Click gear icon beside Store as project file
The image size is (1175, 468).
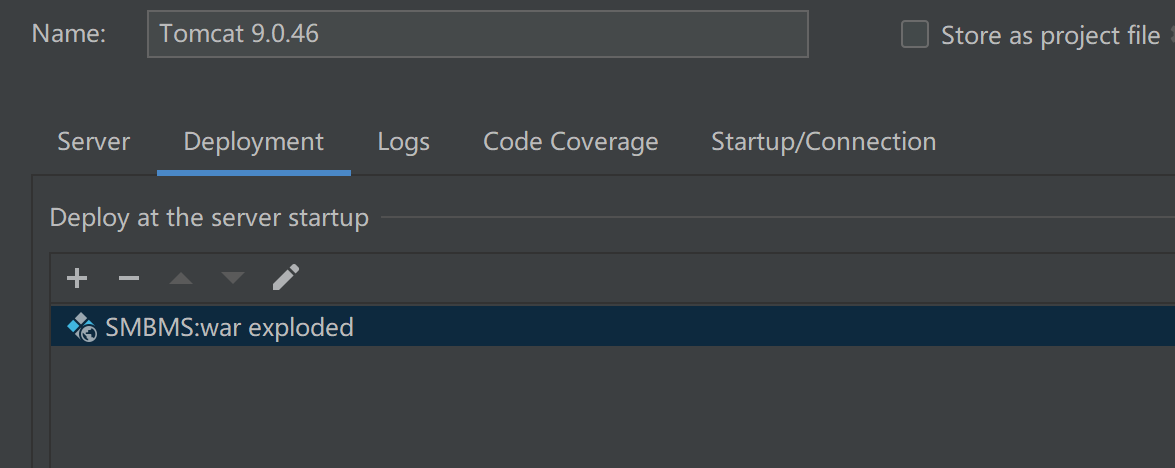click(x=1170, y=36)
